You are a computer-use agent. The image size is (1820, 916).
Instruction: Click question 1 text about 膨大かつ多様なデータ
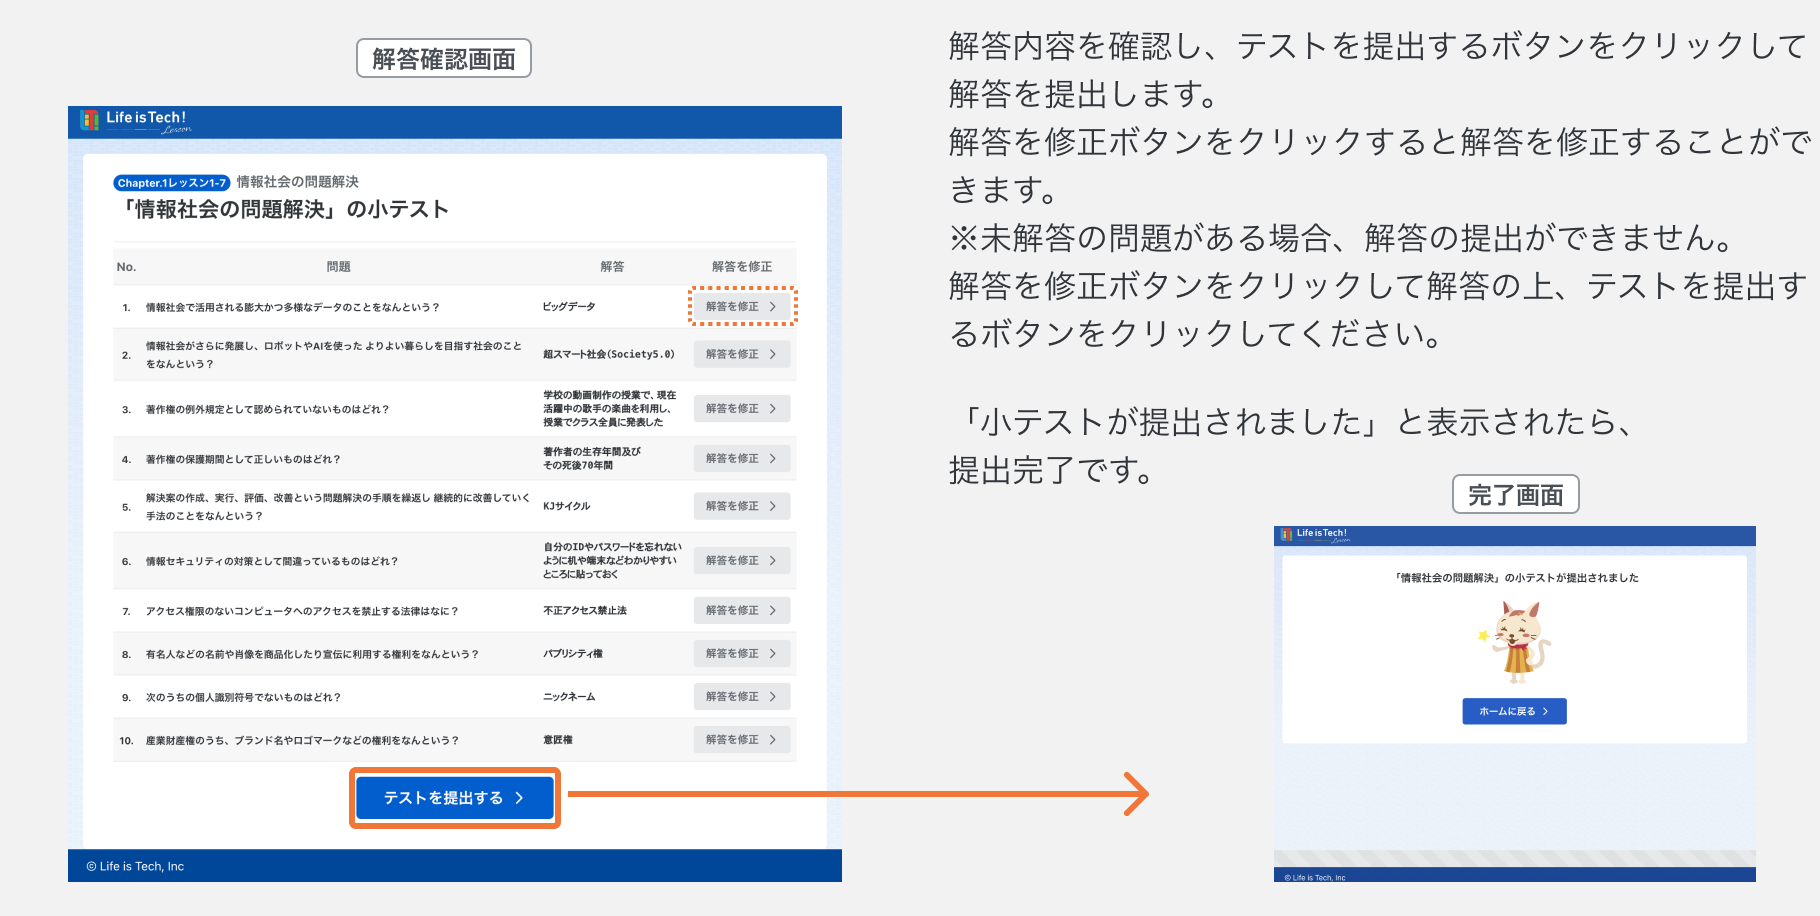tap(293, 307)
